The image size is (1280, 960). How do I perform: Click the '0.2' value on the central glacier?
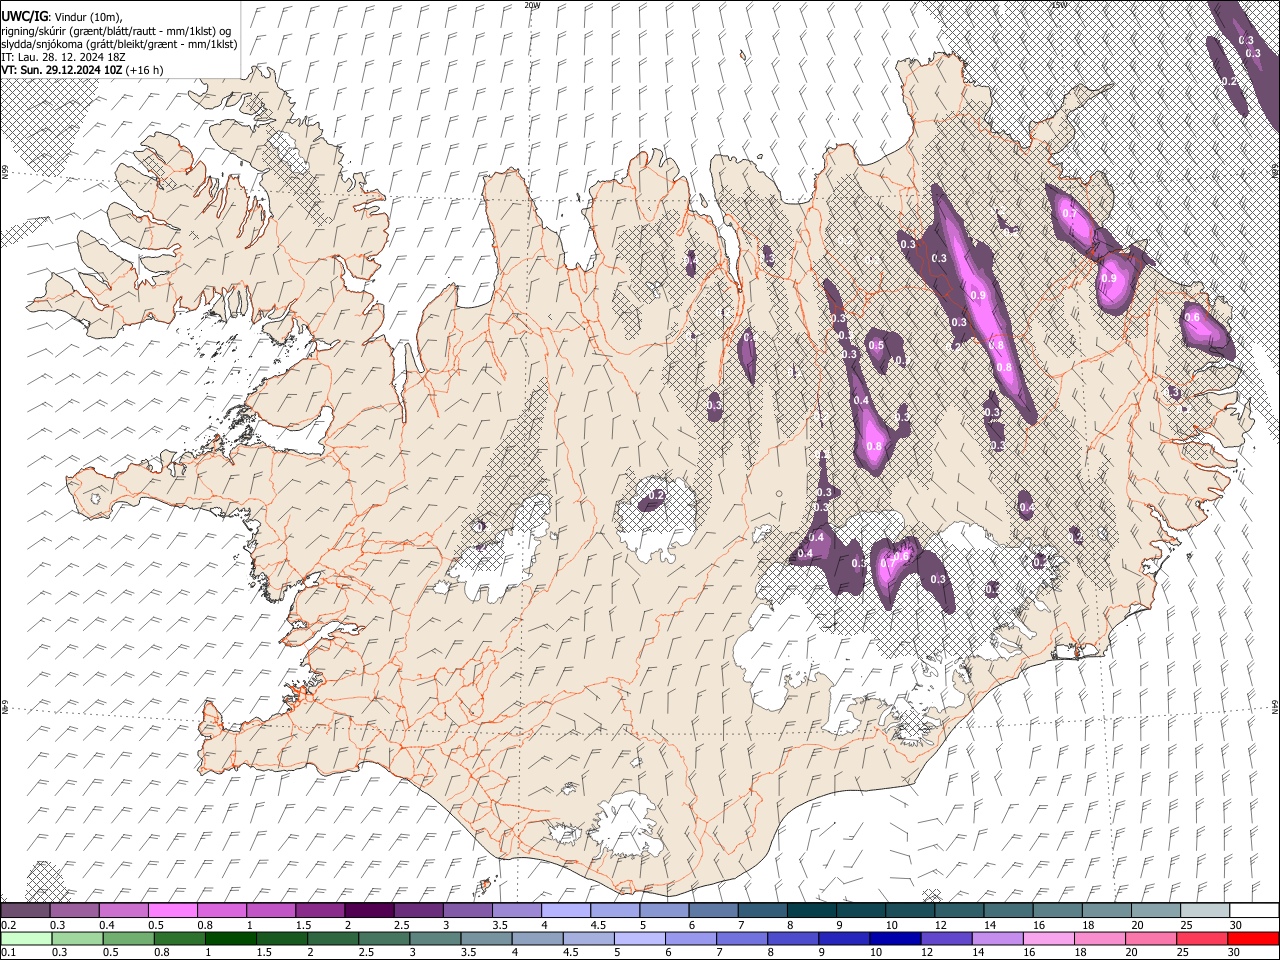click(656, 495)
